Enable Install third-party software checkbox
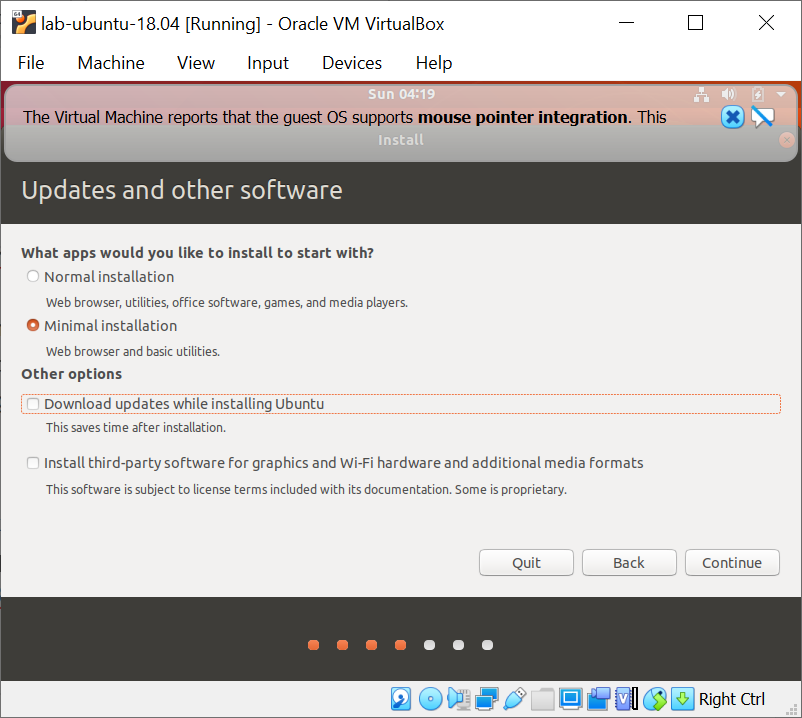Image resolution: width=802 pixels, height=718 pixels. [x=33, y=463]
